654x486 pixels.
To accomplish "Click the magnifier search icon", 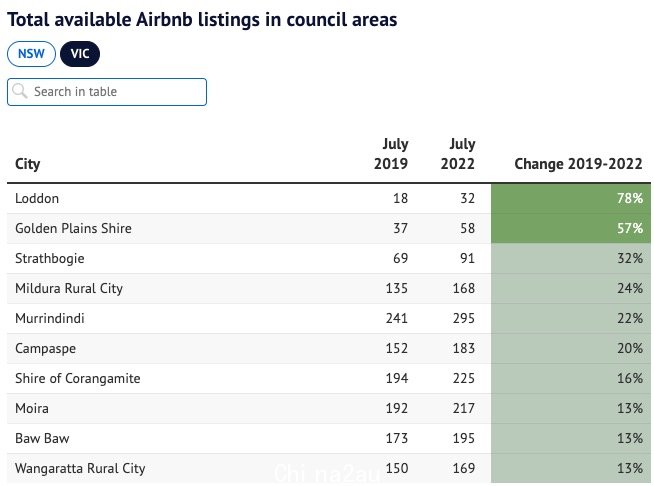I will click(20, 91).
